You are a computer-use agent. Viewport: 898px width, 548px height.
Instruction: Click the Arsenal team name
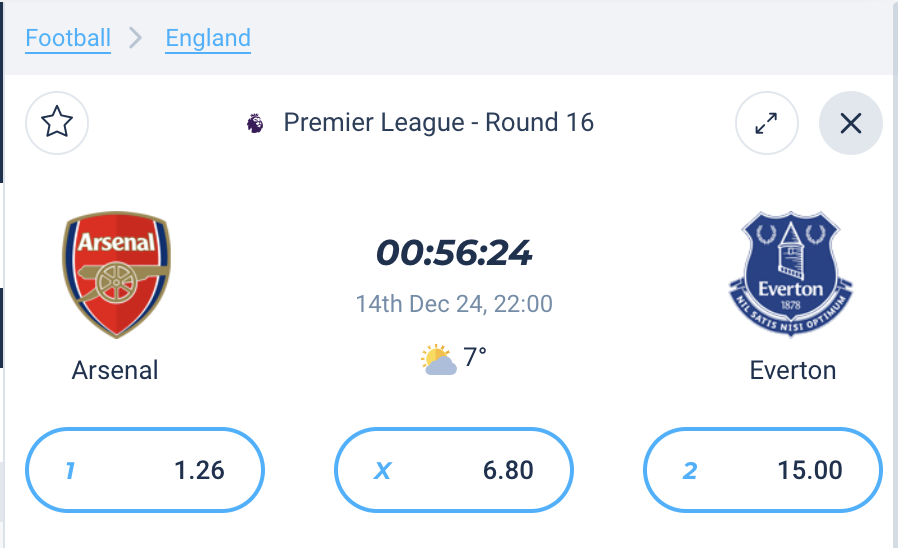coord(115,370)
